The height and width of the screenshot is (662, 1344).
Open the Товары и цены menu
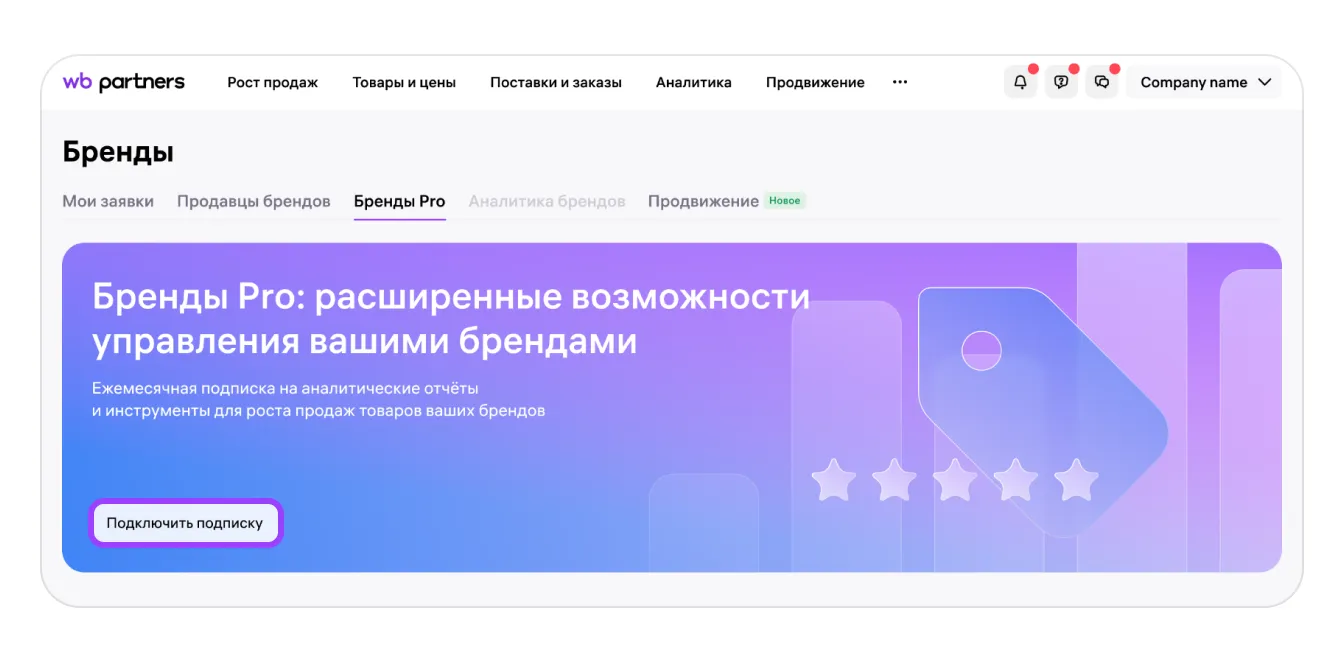pyautogui.click(x=404, y=82)
